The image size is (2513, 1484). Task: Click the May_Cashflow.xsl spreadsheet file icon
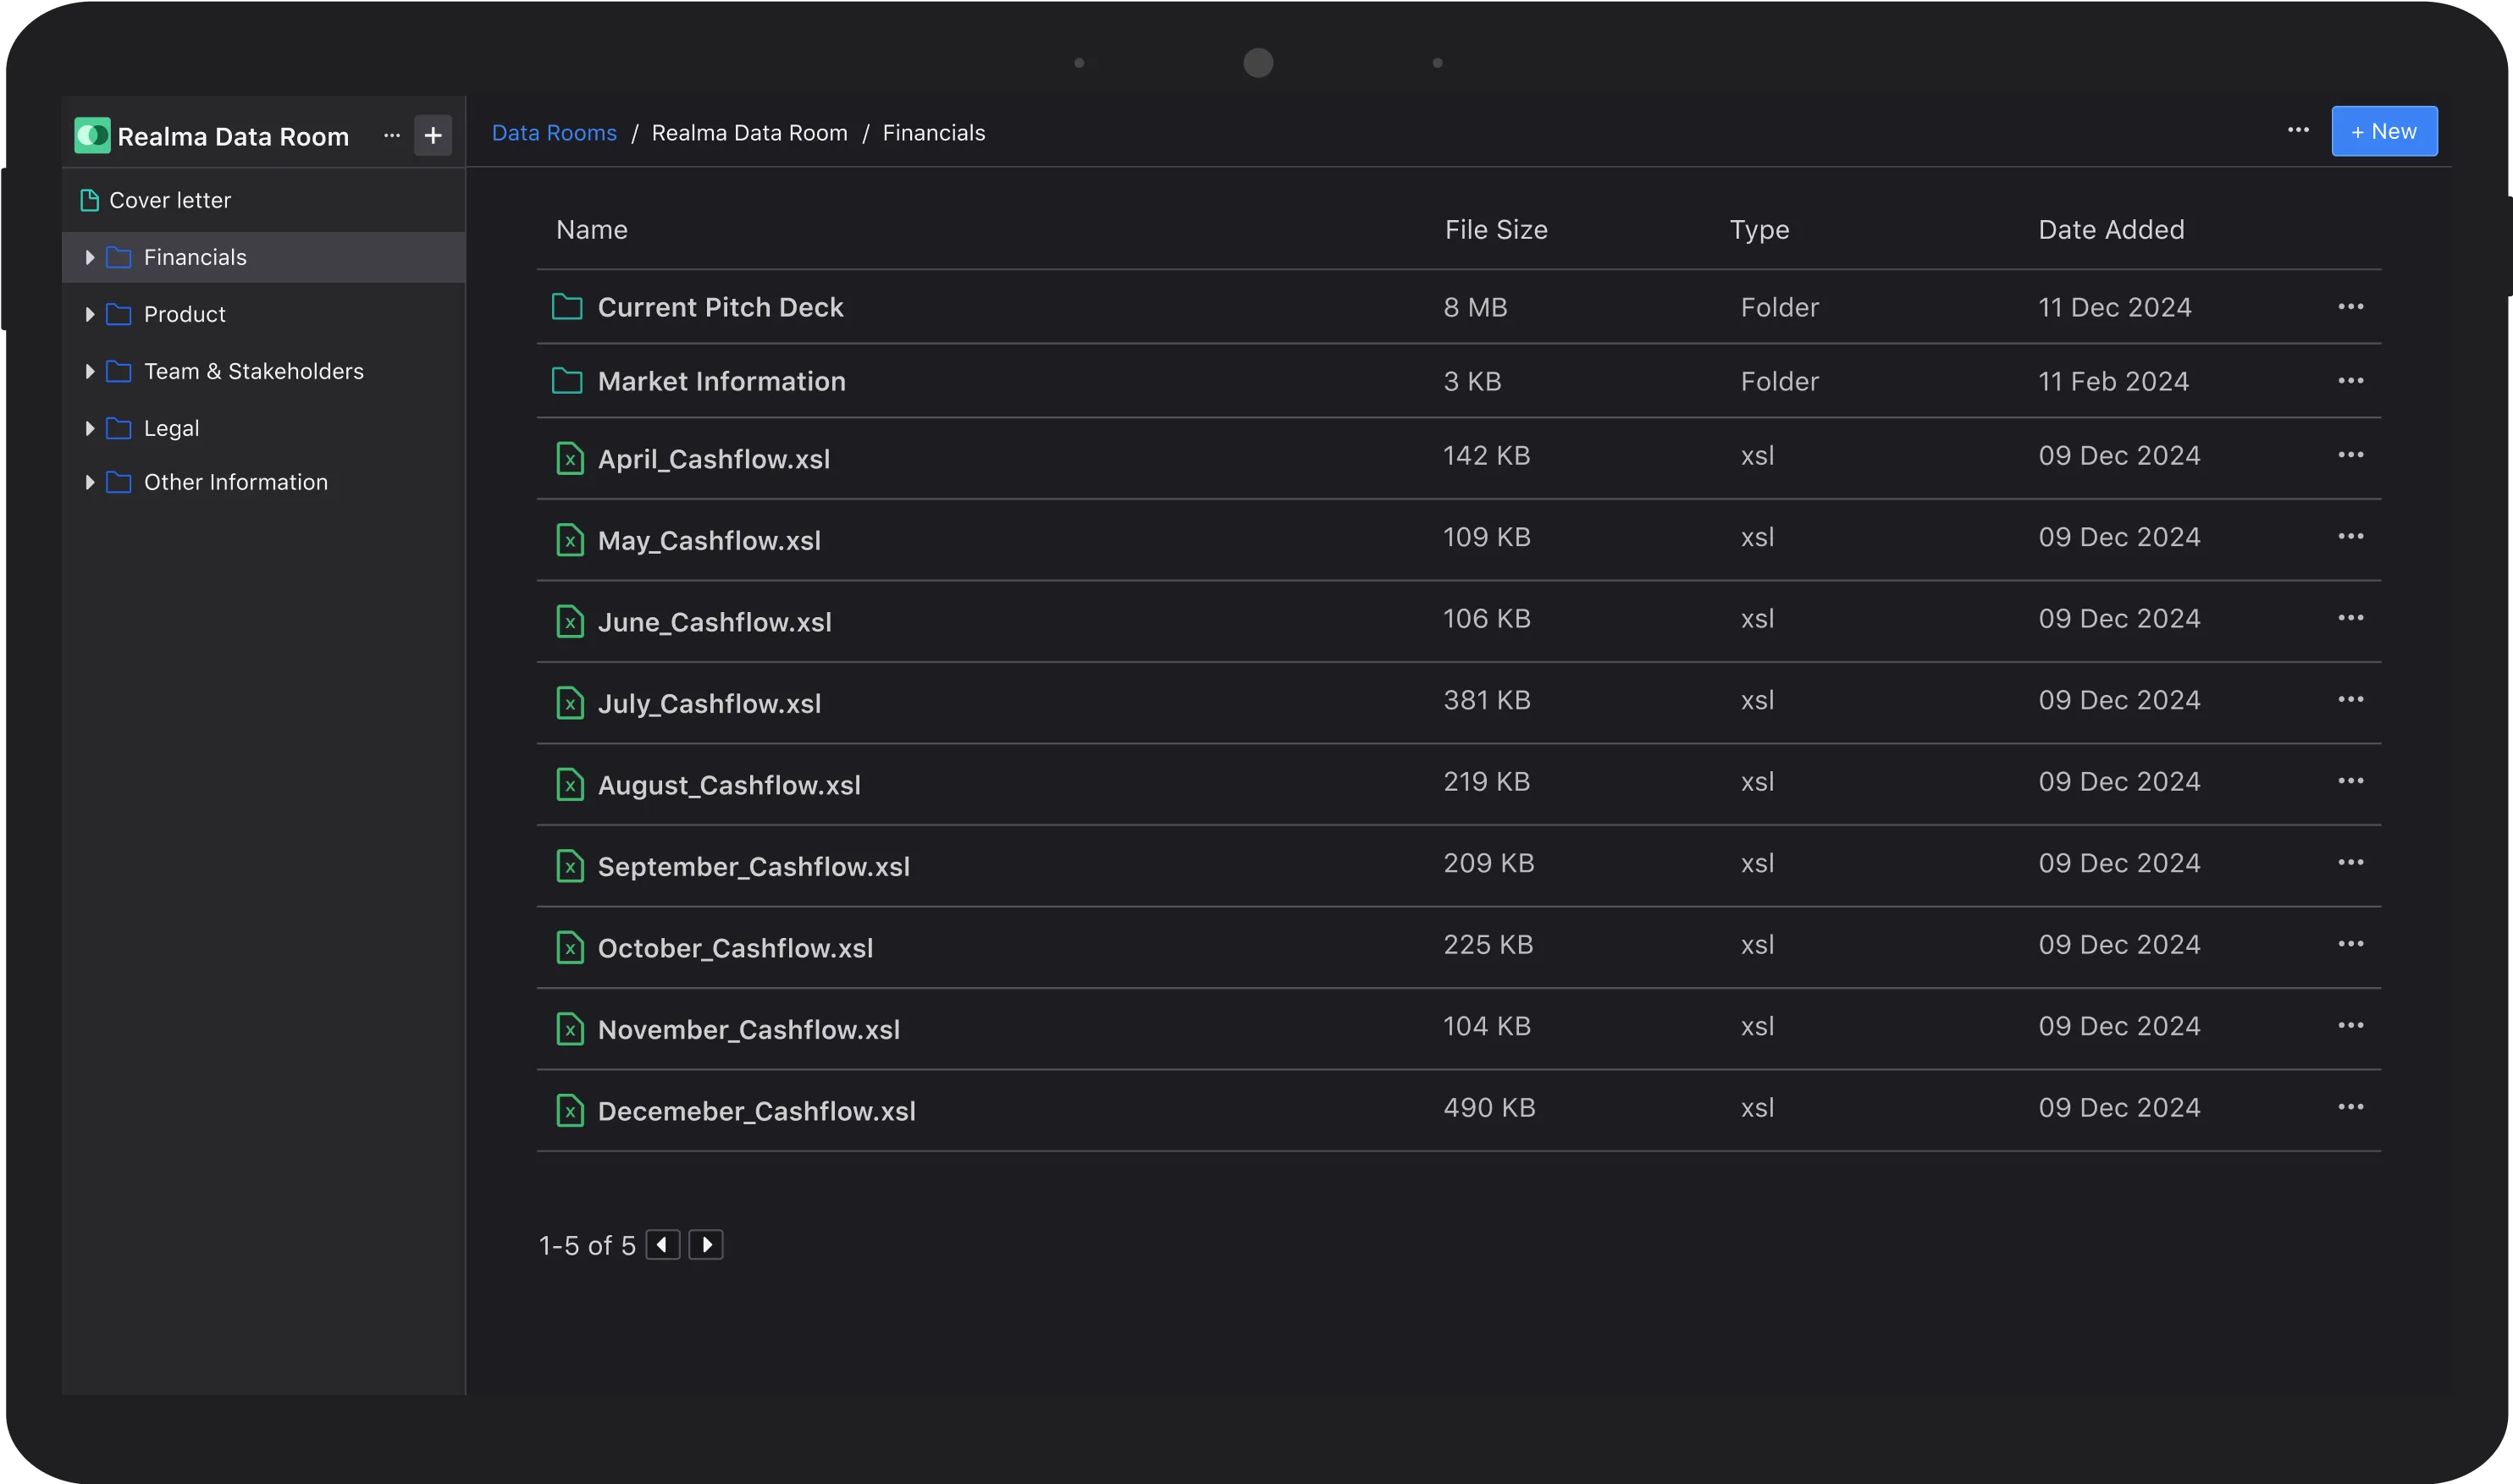[570, 541]
